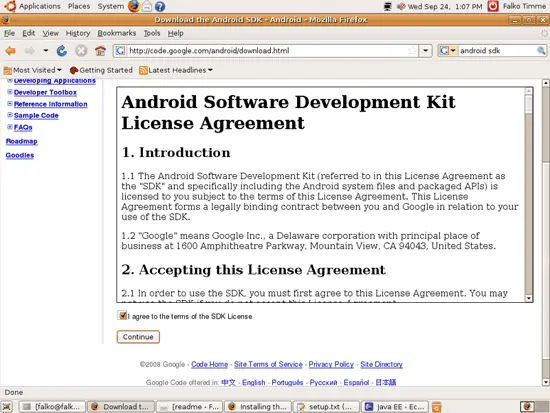Click the network monitor tray icon
The image size is (550, 413).
pyautogui.click(x=388, y=6)
